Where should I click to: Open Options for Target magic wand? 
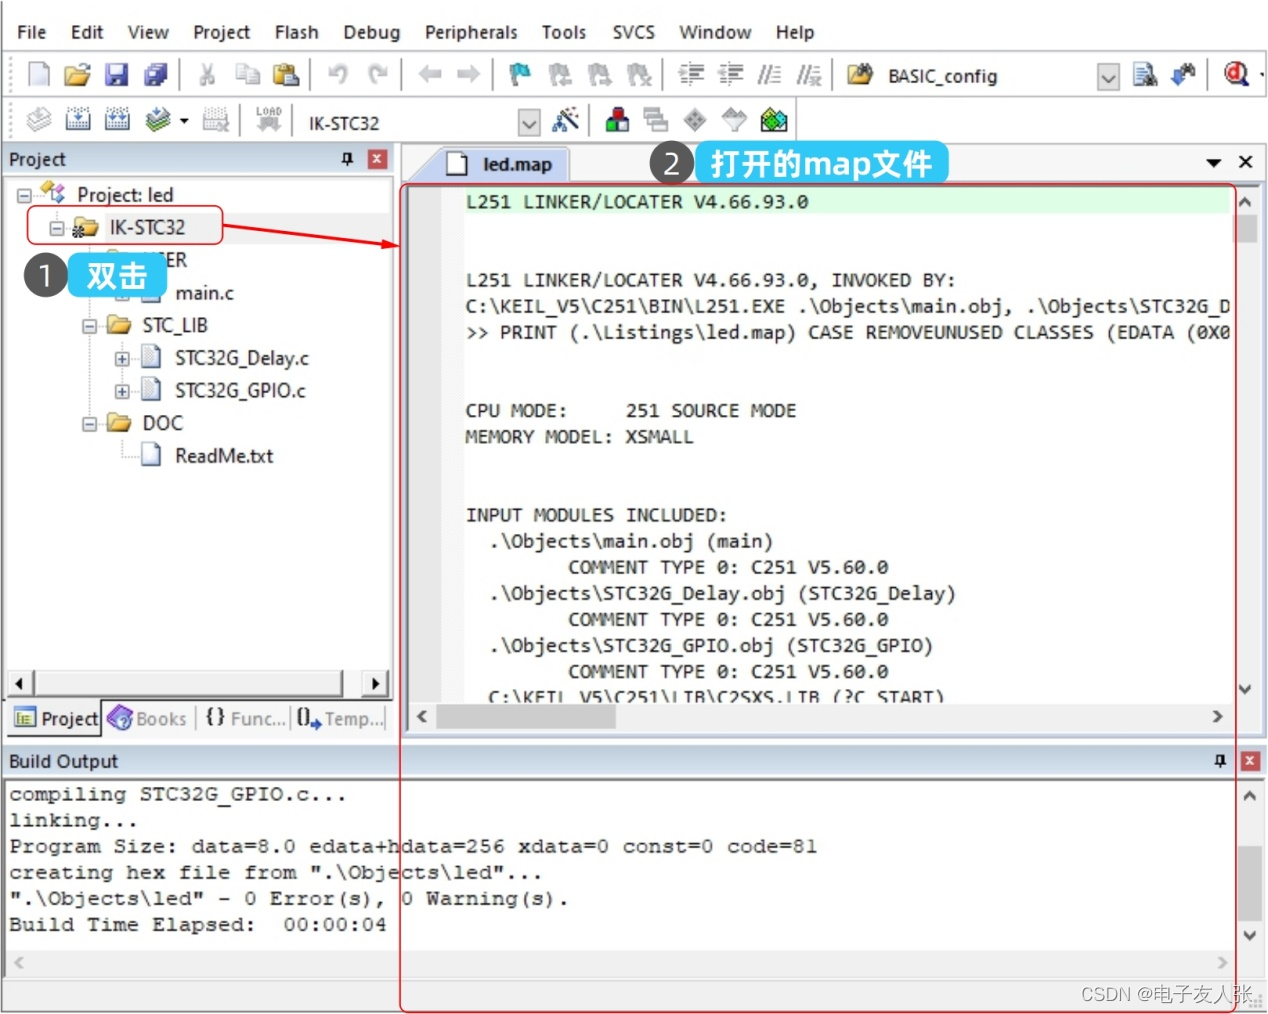[x=566, y=121]
